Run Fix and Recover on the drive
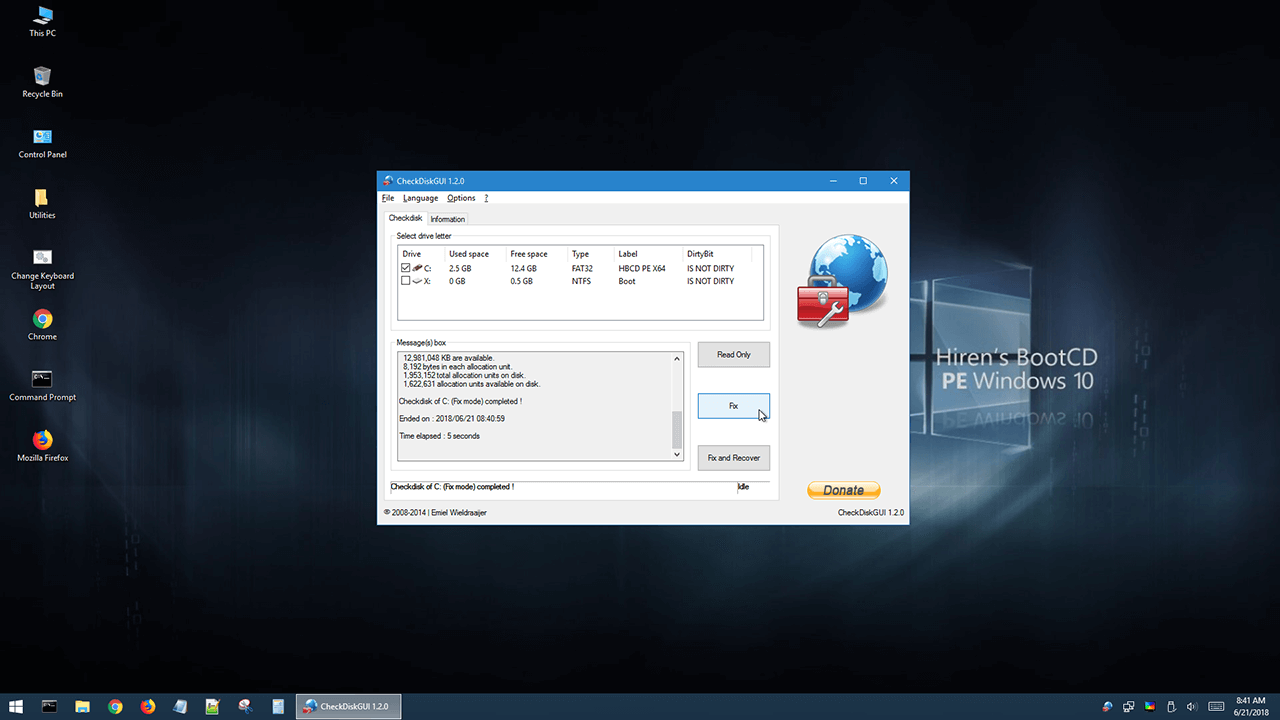The height and width of the screenshot is (720, 1280). click(x=733, y=457)
